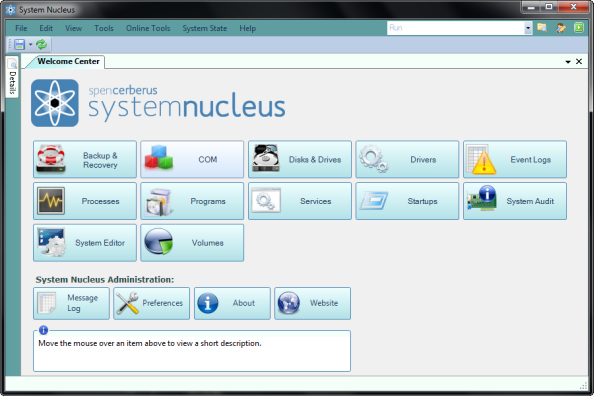Open the View menu
This screenshot has height=396, width=594.
(x=73, y=28)
